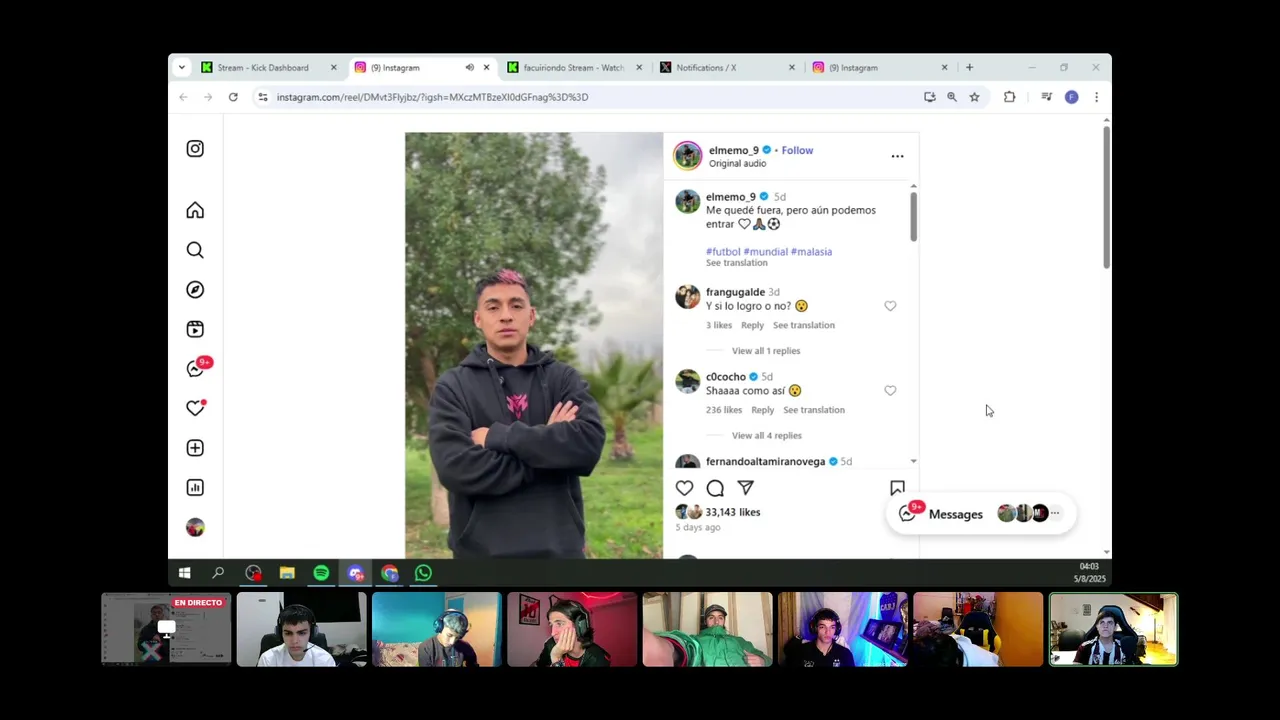Viewport: 1280px width, 720px height.
Task: Like the reel with heart icon
Action: point(684,488)
